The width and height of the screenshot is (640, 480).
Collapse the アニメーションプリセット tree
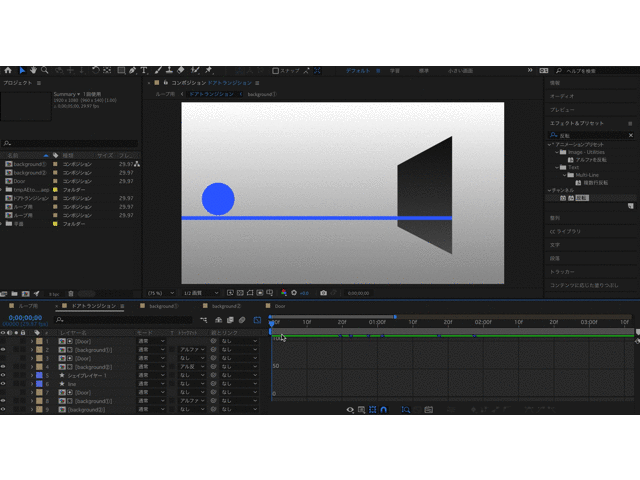[550, 144]
